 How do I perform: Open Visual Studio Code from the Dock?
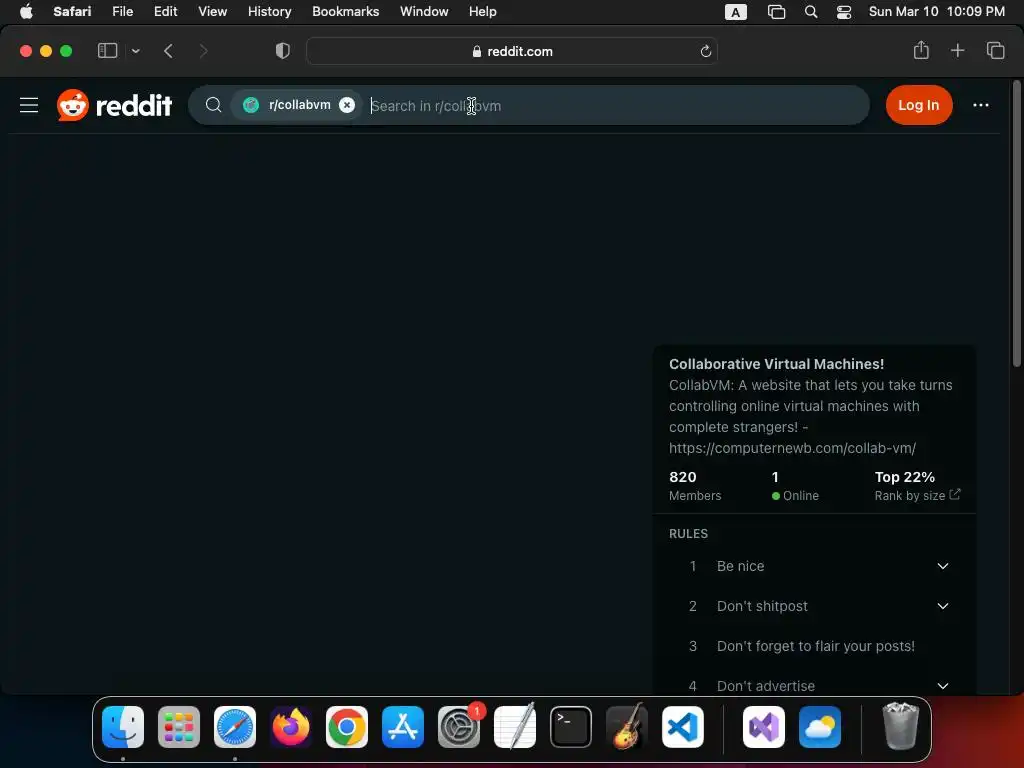(x=682, y=727)
